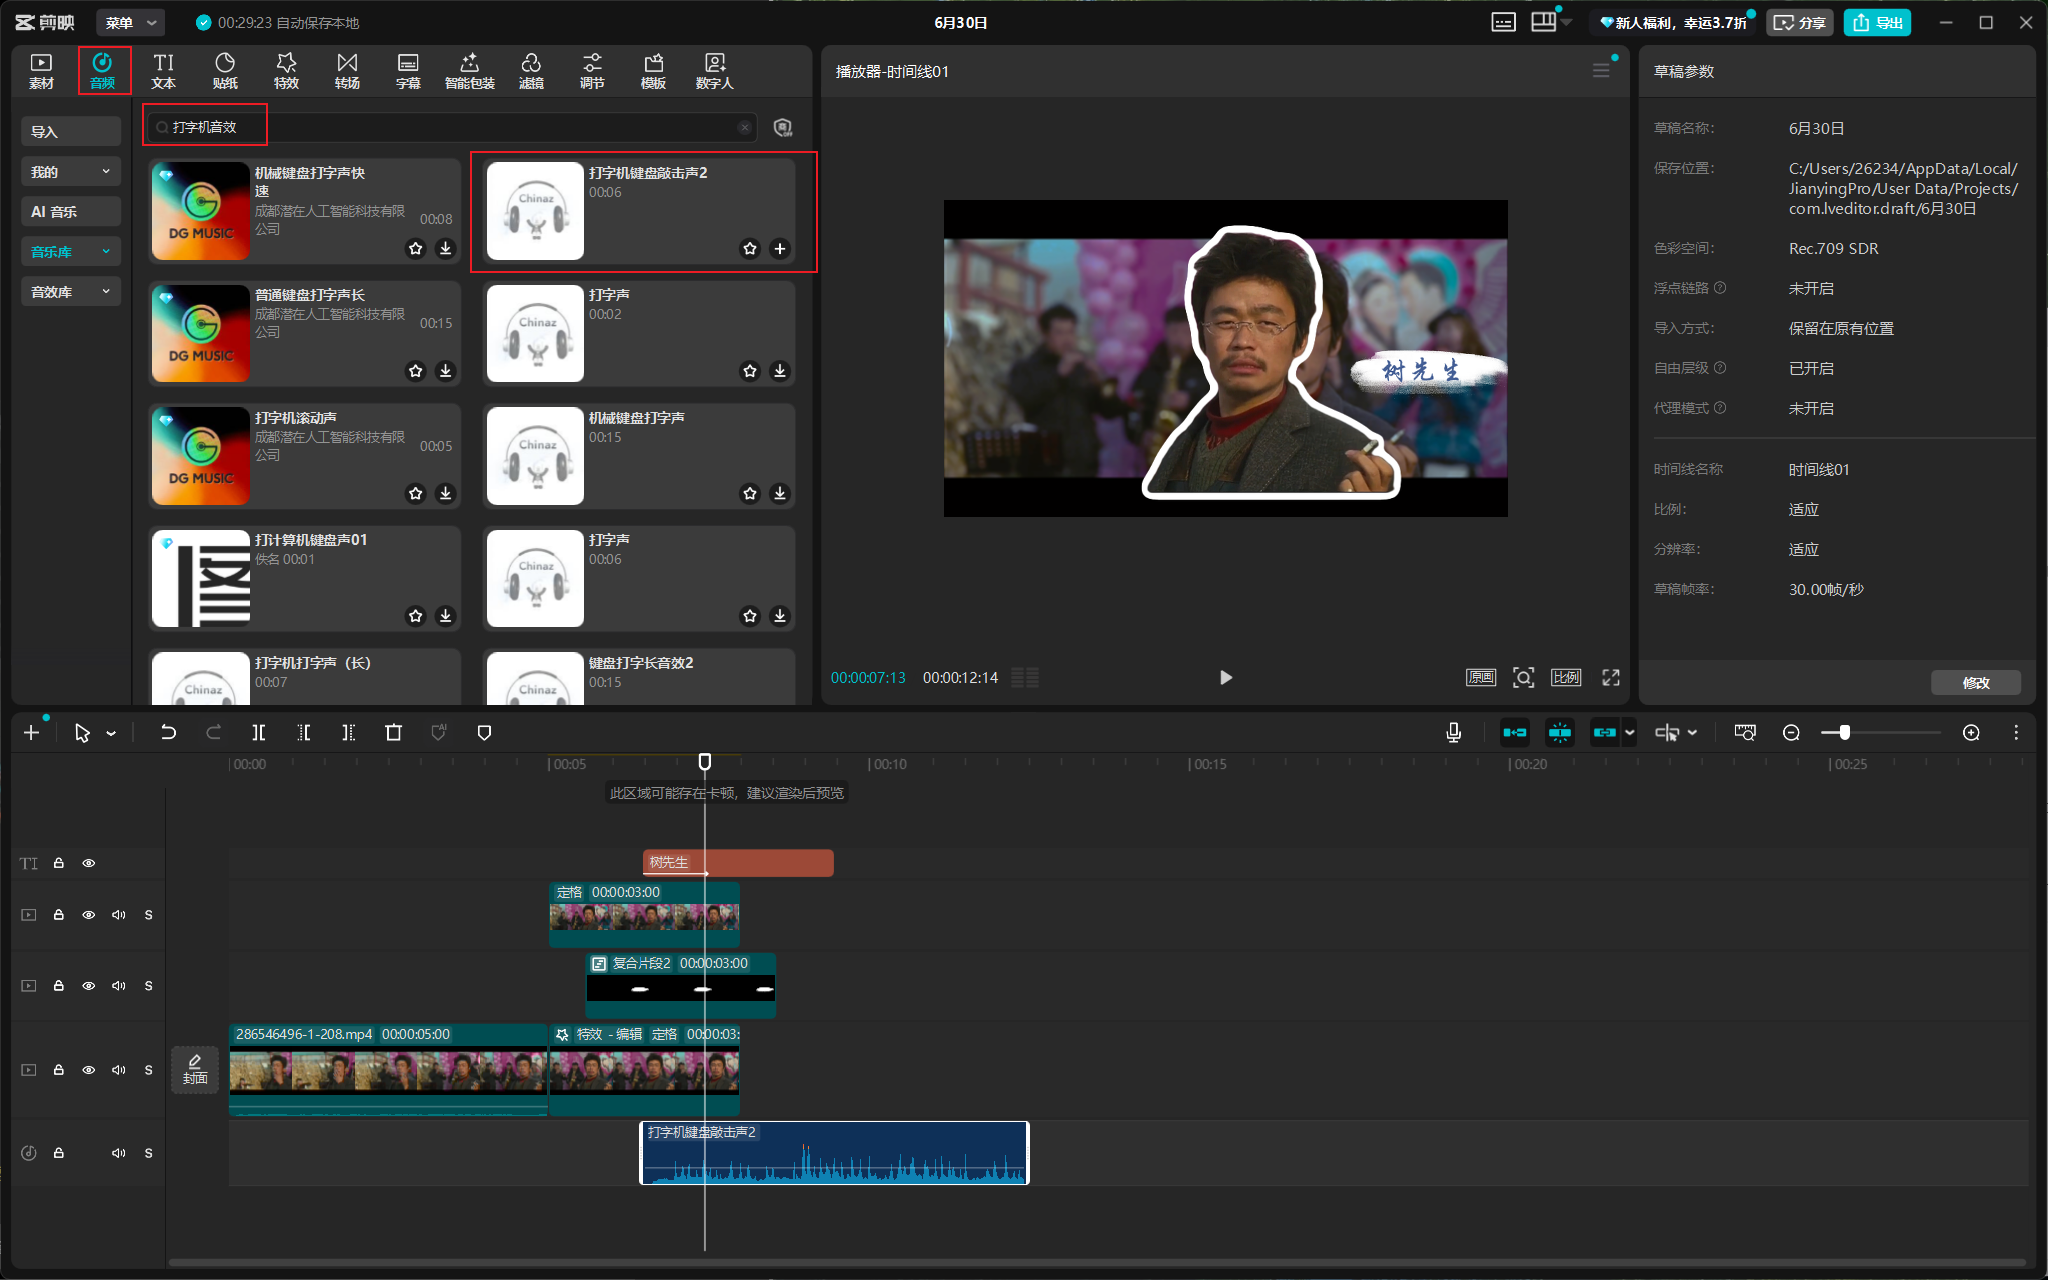2048x1280 pixels.
Task: Open the player panel menu
Action: [x=1601, y=71]
